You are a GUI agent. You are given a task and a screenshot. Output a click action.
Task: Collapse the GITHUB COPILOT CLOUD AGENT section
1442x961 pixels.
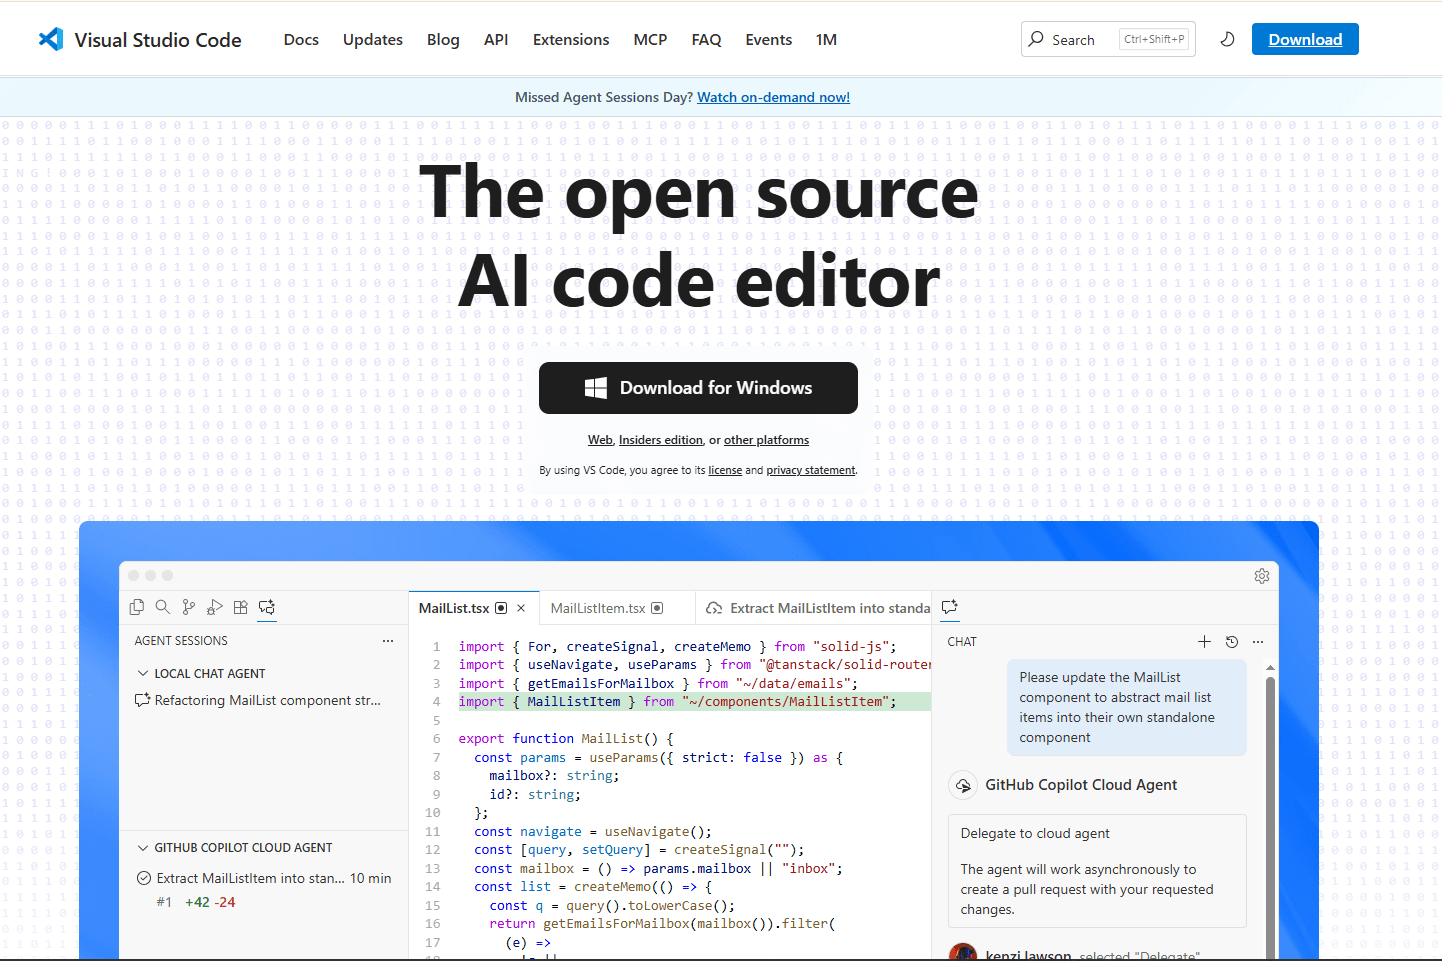(x=143, y=847)
